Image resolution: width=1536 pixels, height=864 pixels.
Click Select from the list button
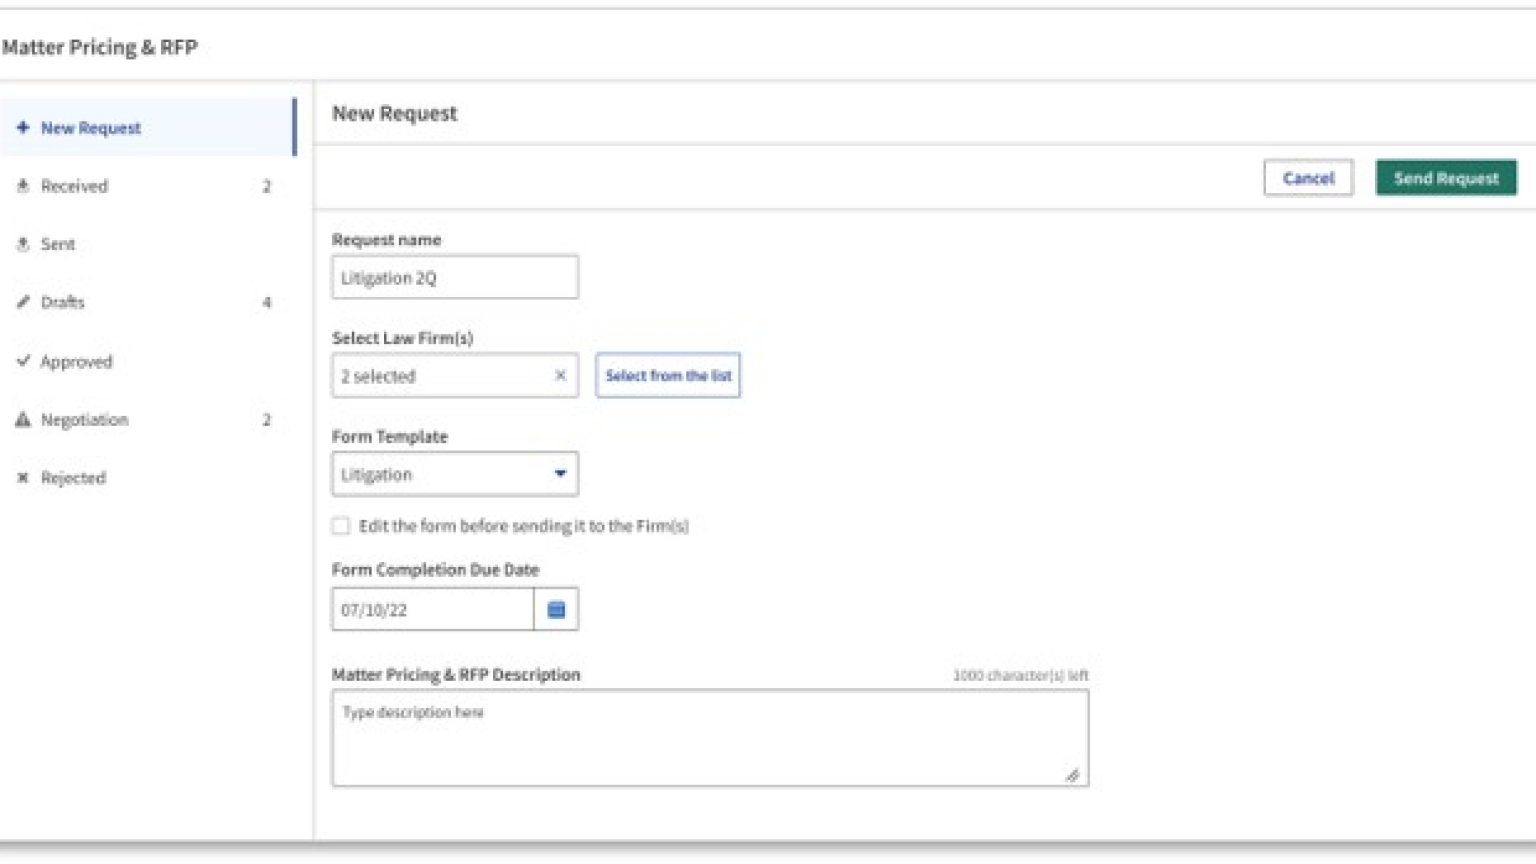[668, 376]
